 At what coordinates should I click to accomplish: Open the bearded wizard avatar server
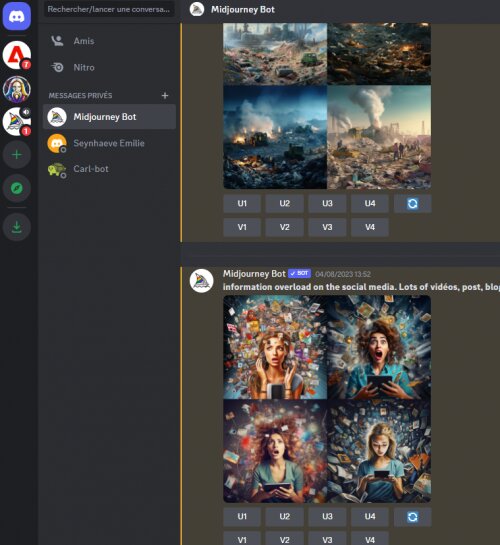tap(17, 89)
